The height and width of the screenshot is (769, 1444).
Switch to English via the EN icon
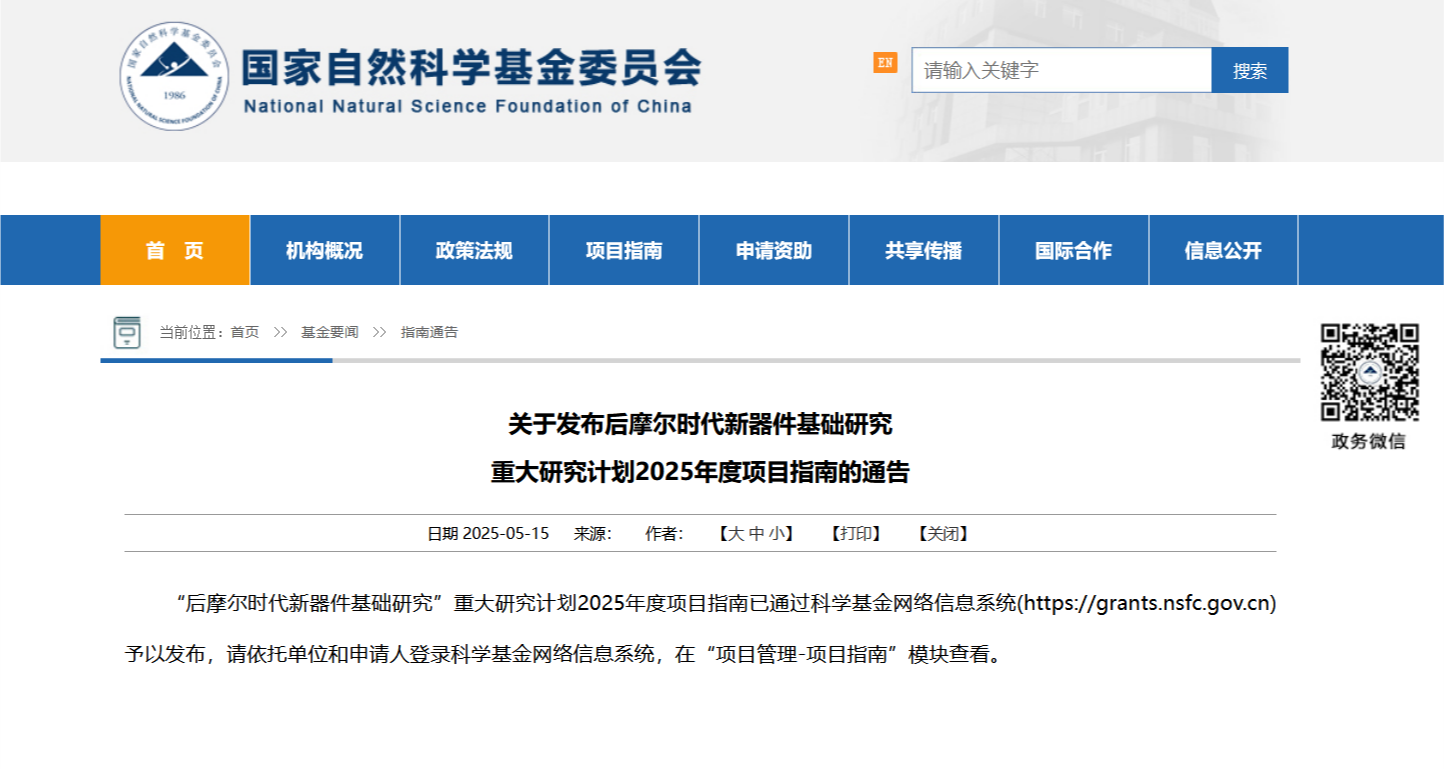885,62
